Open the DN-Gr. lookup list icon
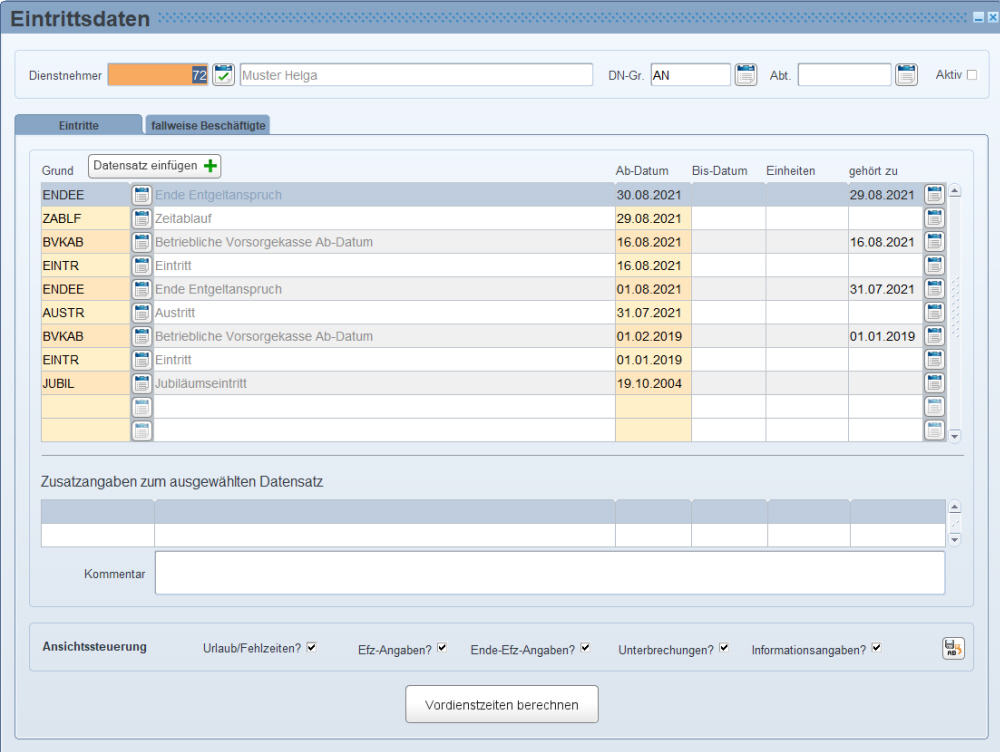 point(746,75)
